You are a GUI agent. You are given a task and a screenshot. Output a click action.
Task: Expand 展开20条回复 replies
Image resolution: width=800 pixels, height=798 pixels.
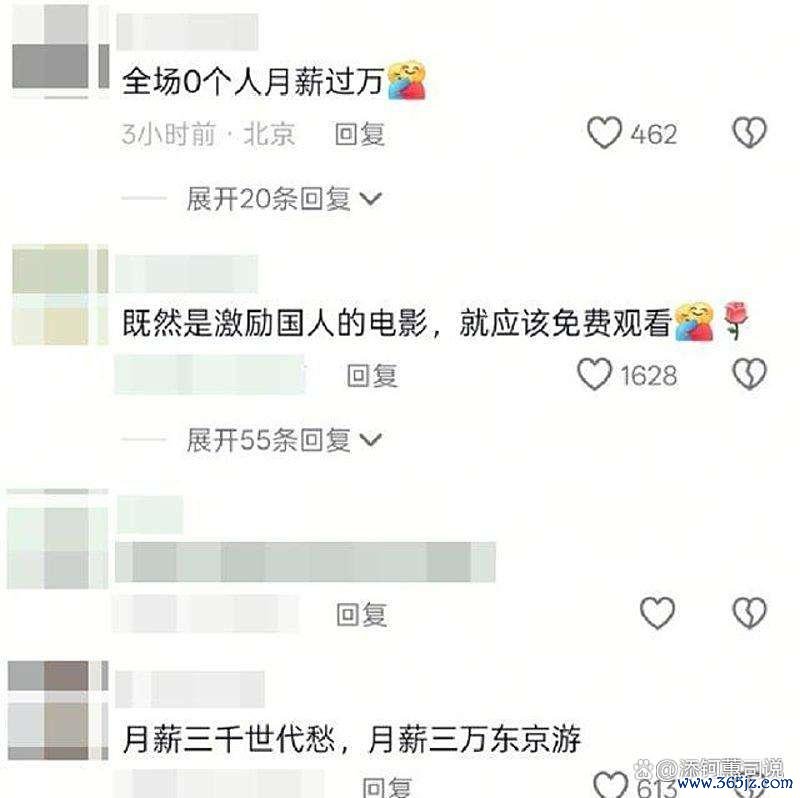point(283,199)
